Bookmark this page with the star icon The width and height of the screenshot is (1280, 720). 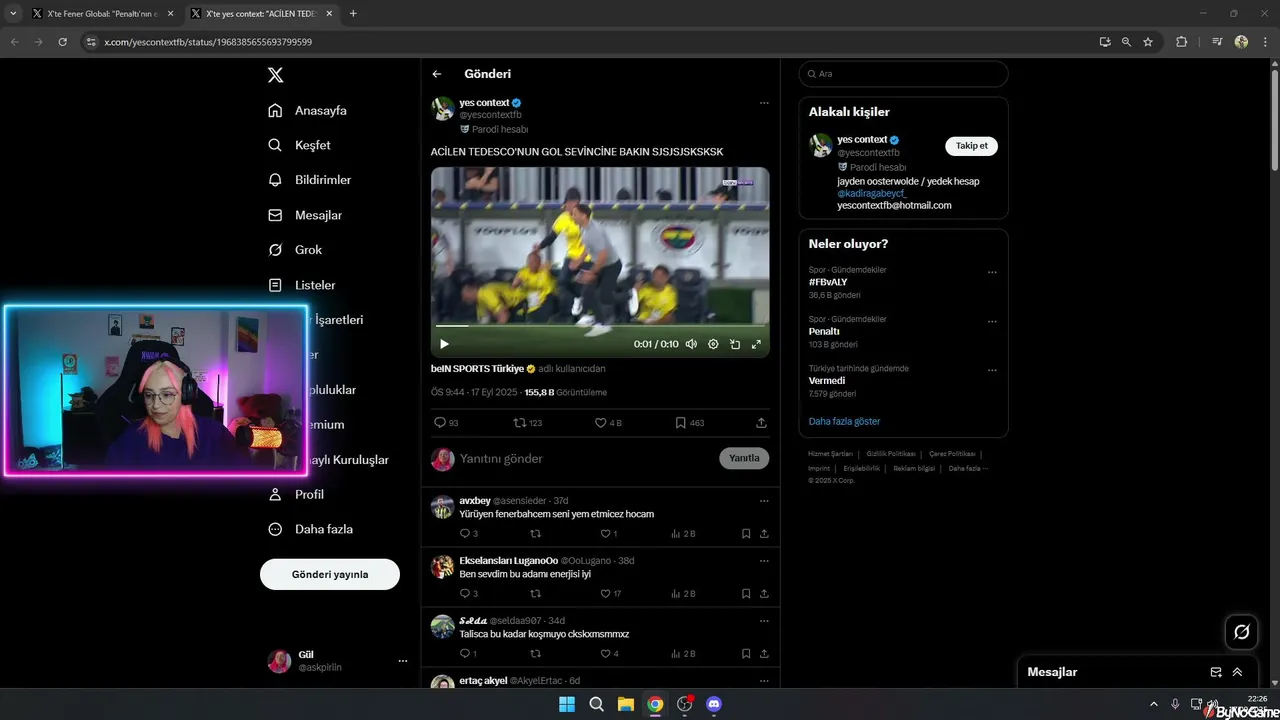1148,42
